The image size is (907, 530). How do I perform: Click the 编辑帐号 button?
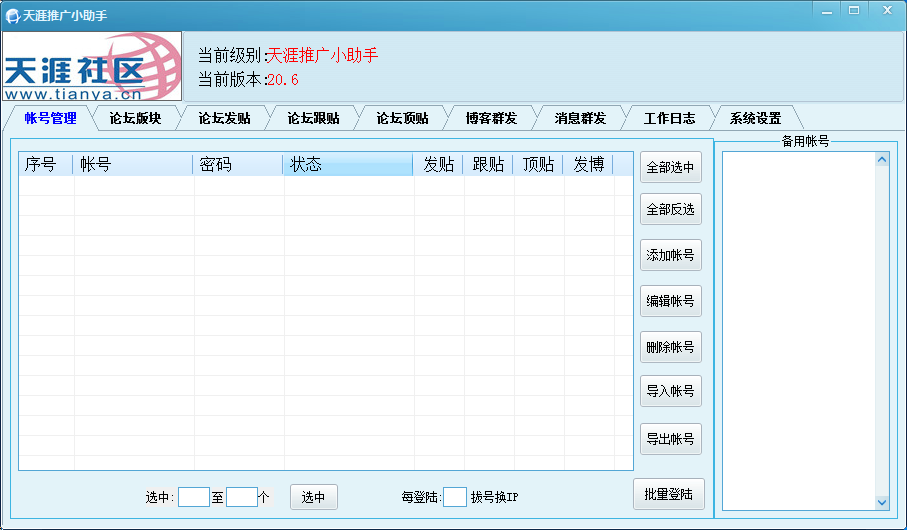pyautogui.click(x=670, y=301)
